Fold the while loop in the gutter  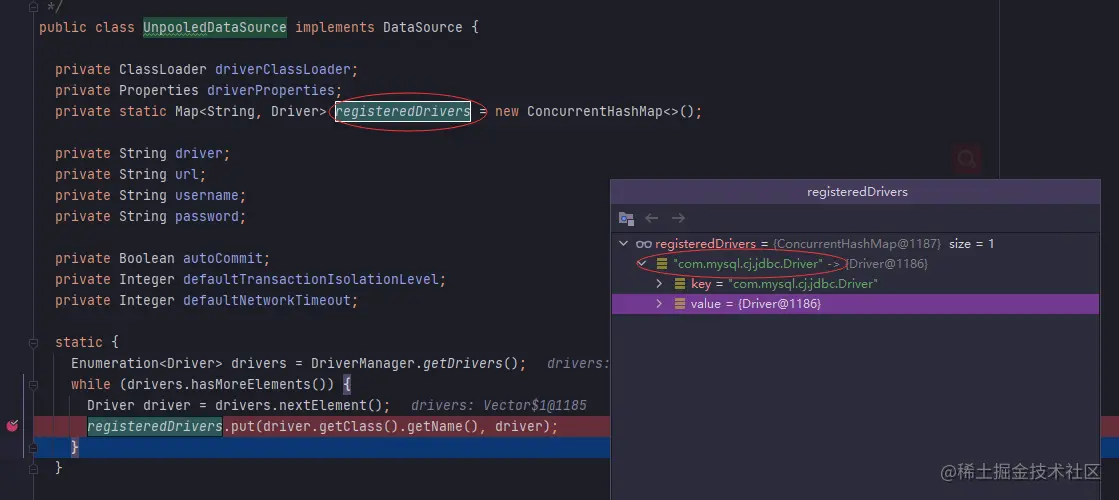[33, 385]
